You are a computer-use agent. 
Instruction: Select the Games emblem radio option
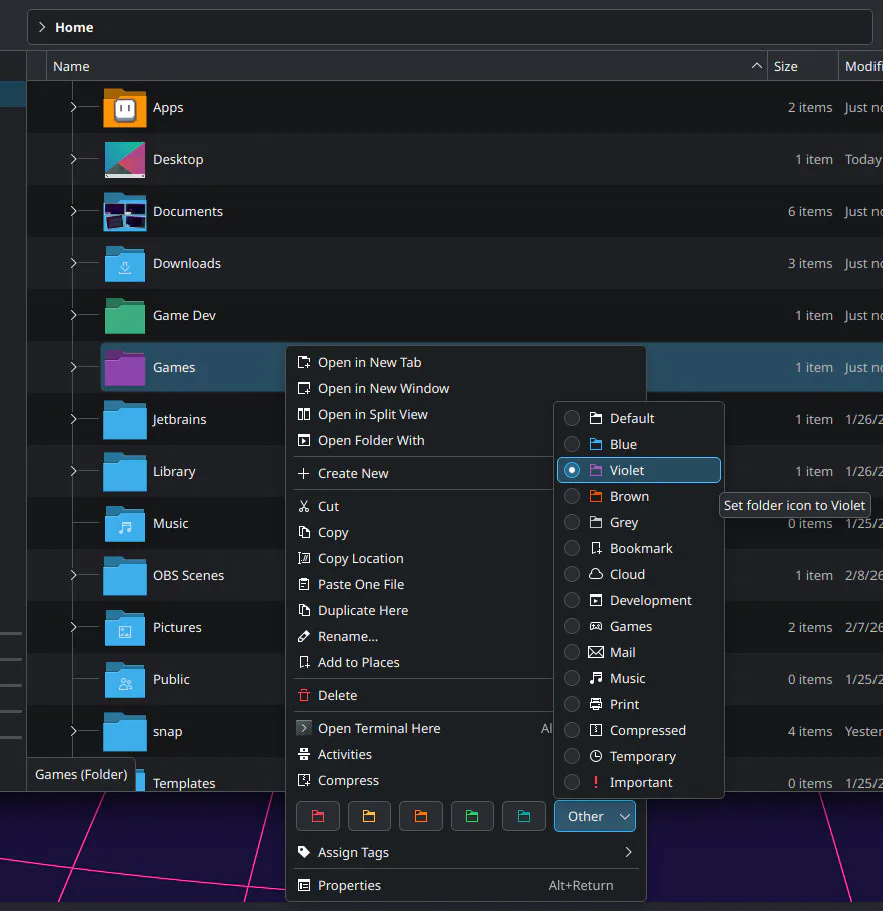tap(572, 626)
